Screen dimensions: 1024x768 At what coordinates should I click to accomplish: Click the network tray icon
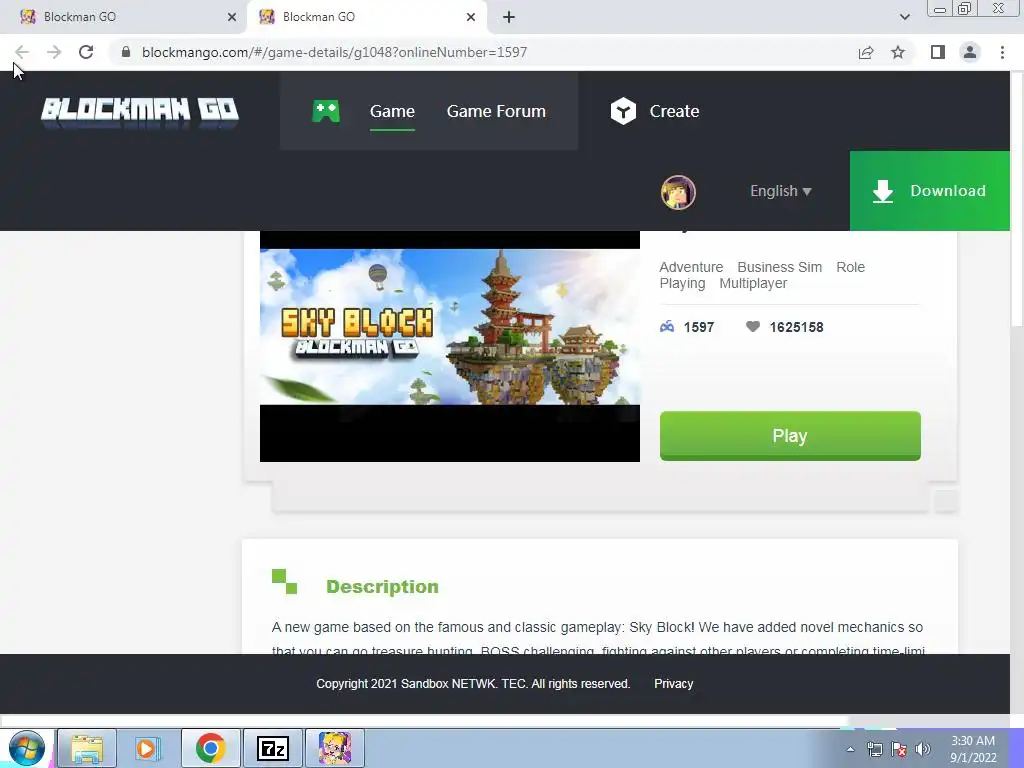coord(874,749)
